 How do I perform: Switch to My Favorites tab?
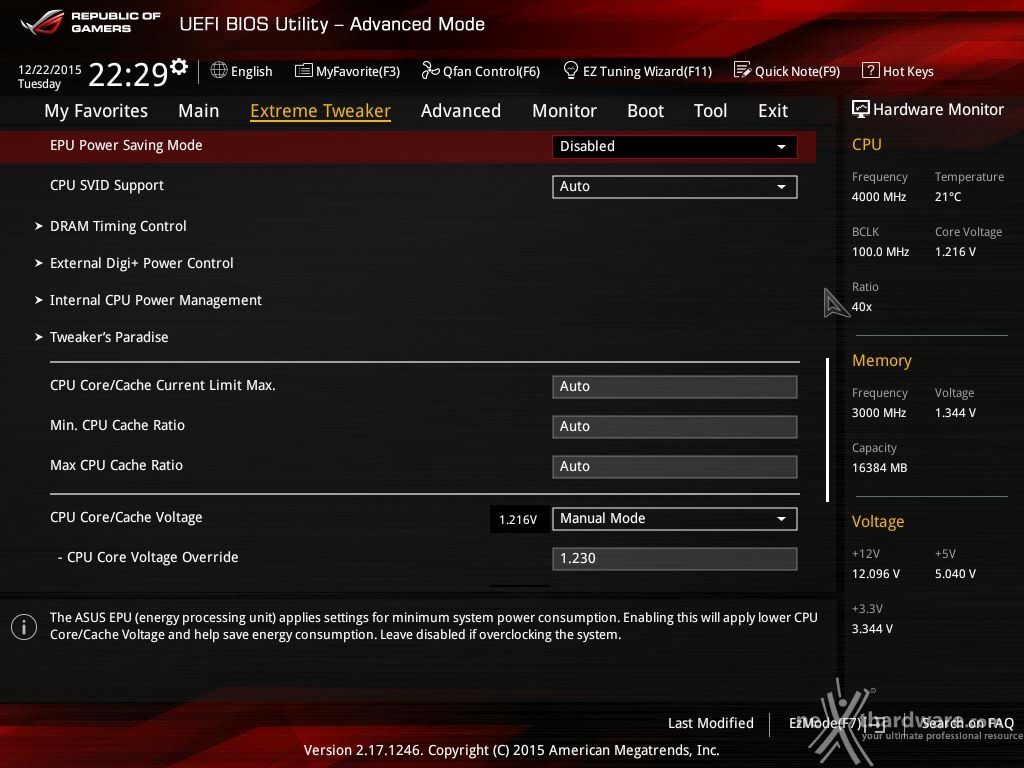coord(96,111)
